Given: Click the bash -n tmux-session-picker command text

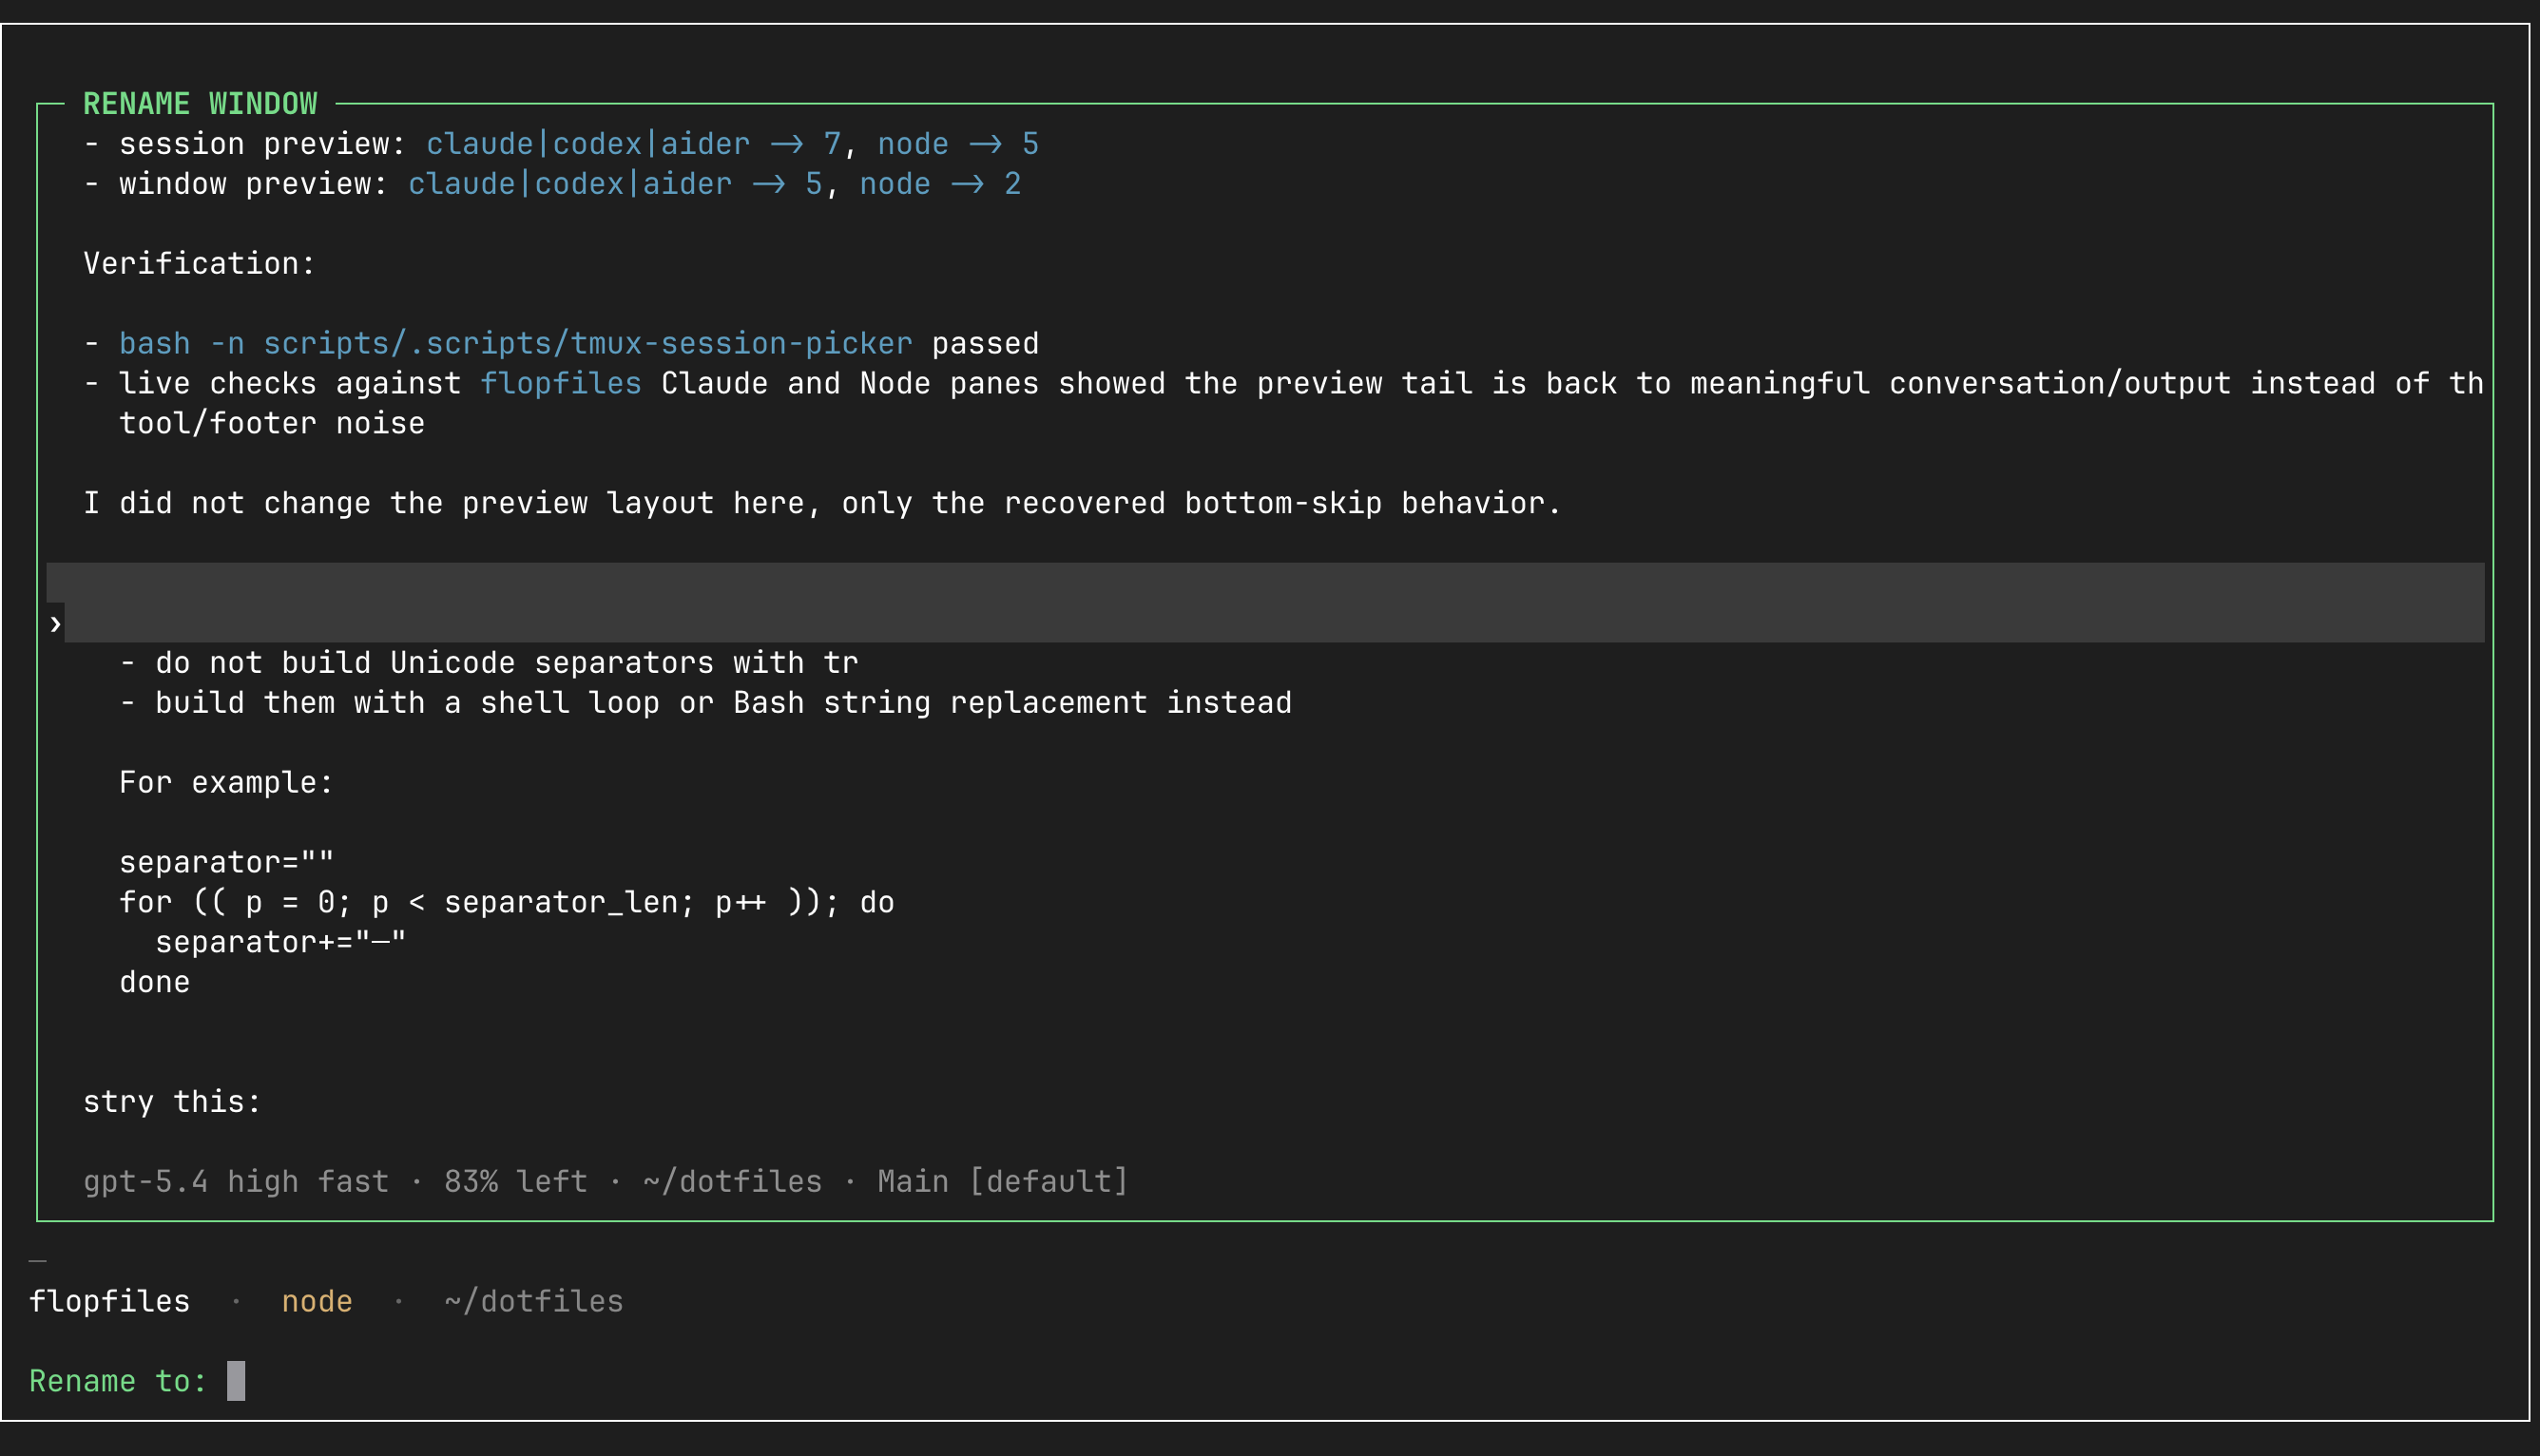Looking at the screenshot, I should pos(515,343).
